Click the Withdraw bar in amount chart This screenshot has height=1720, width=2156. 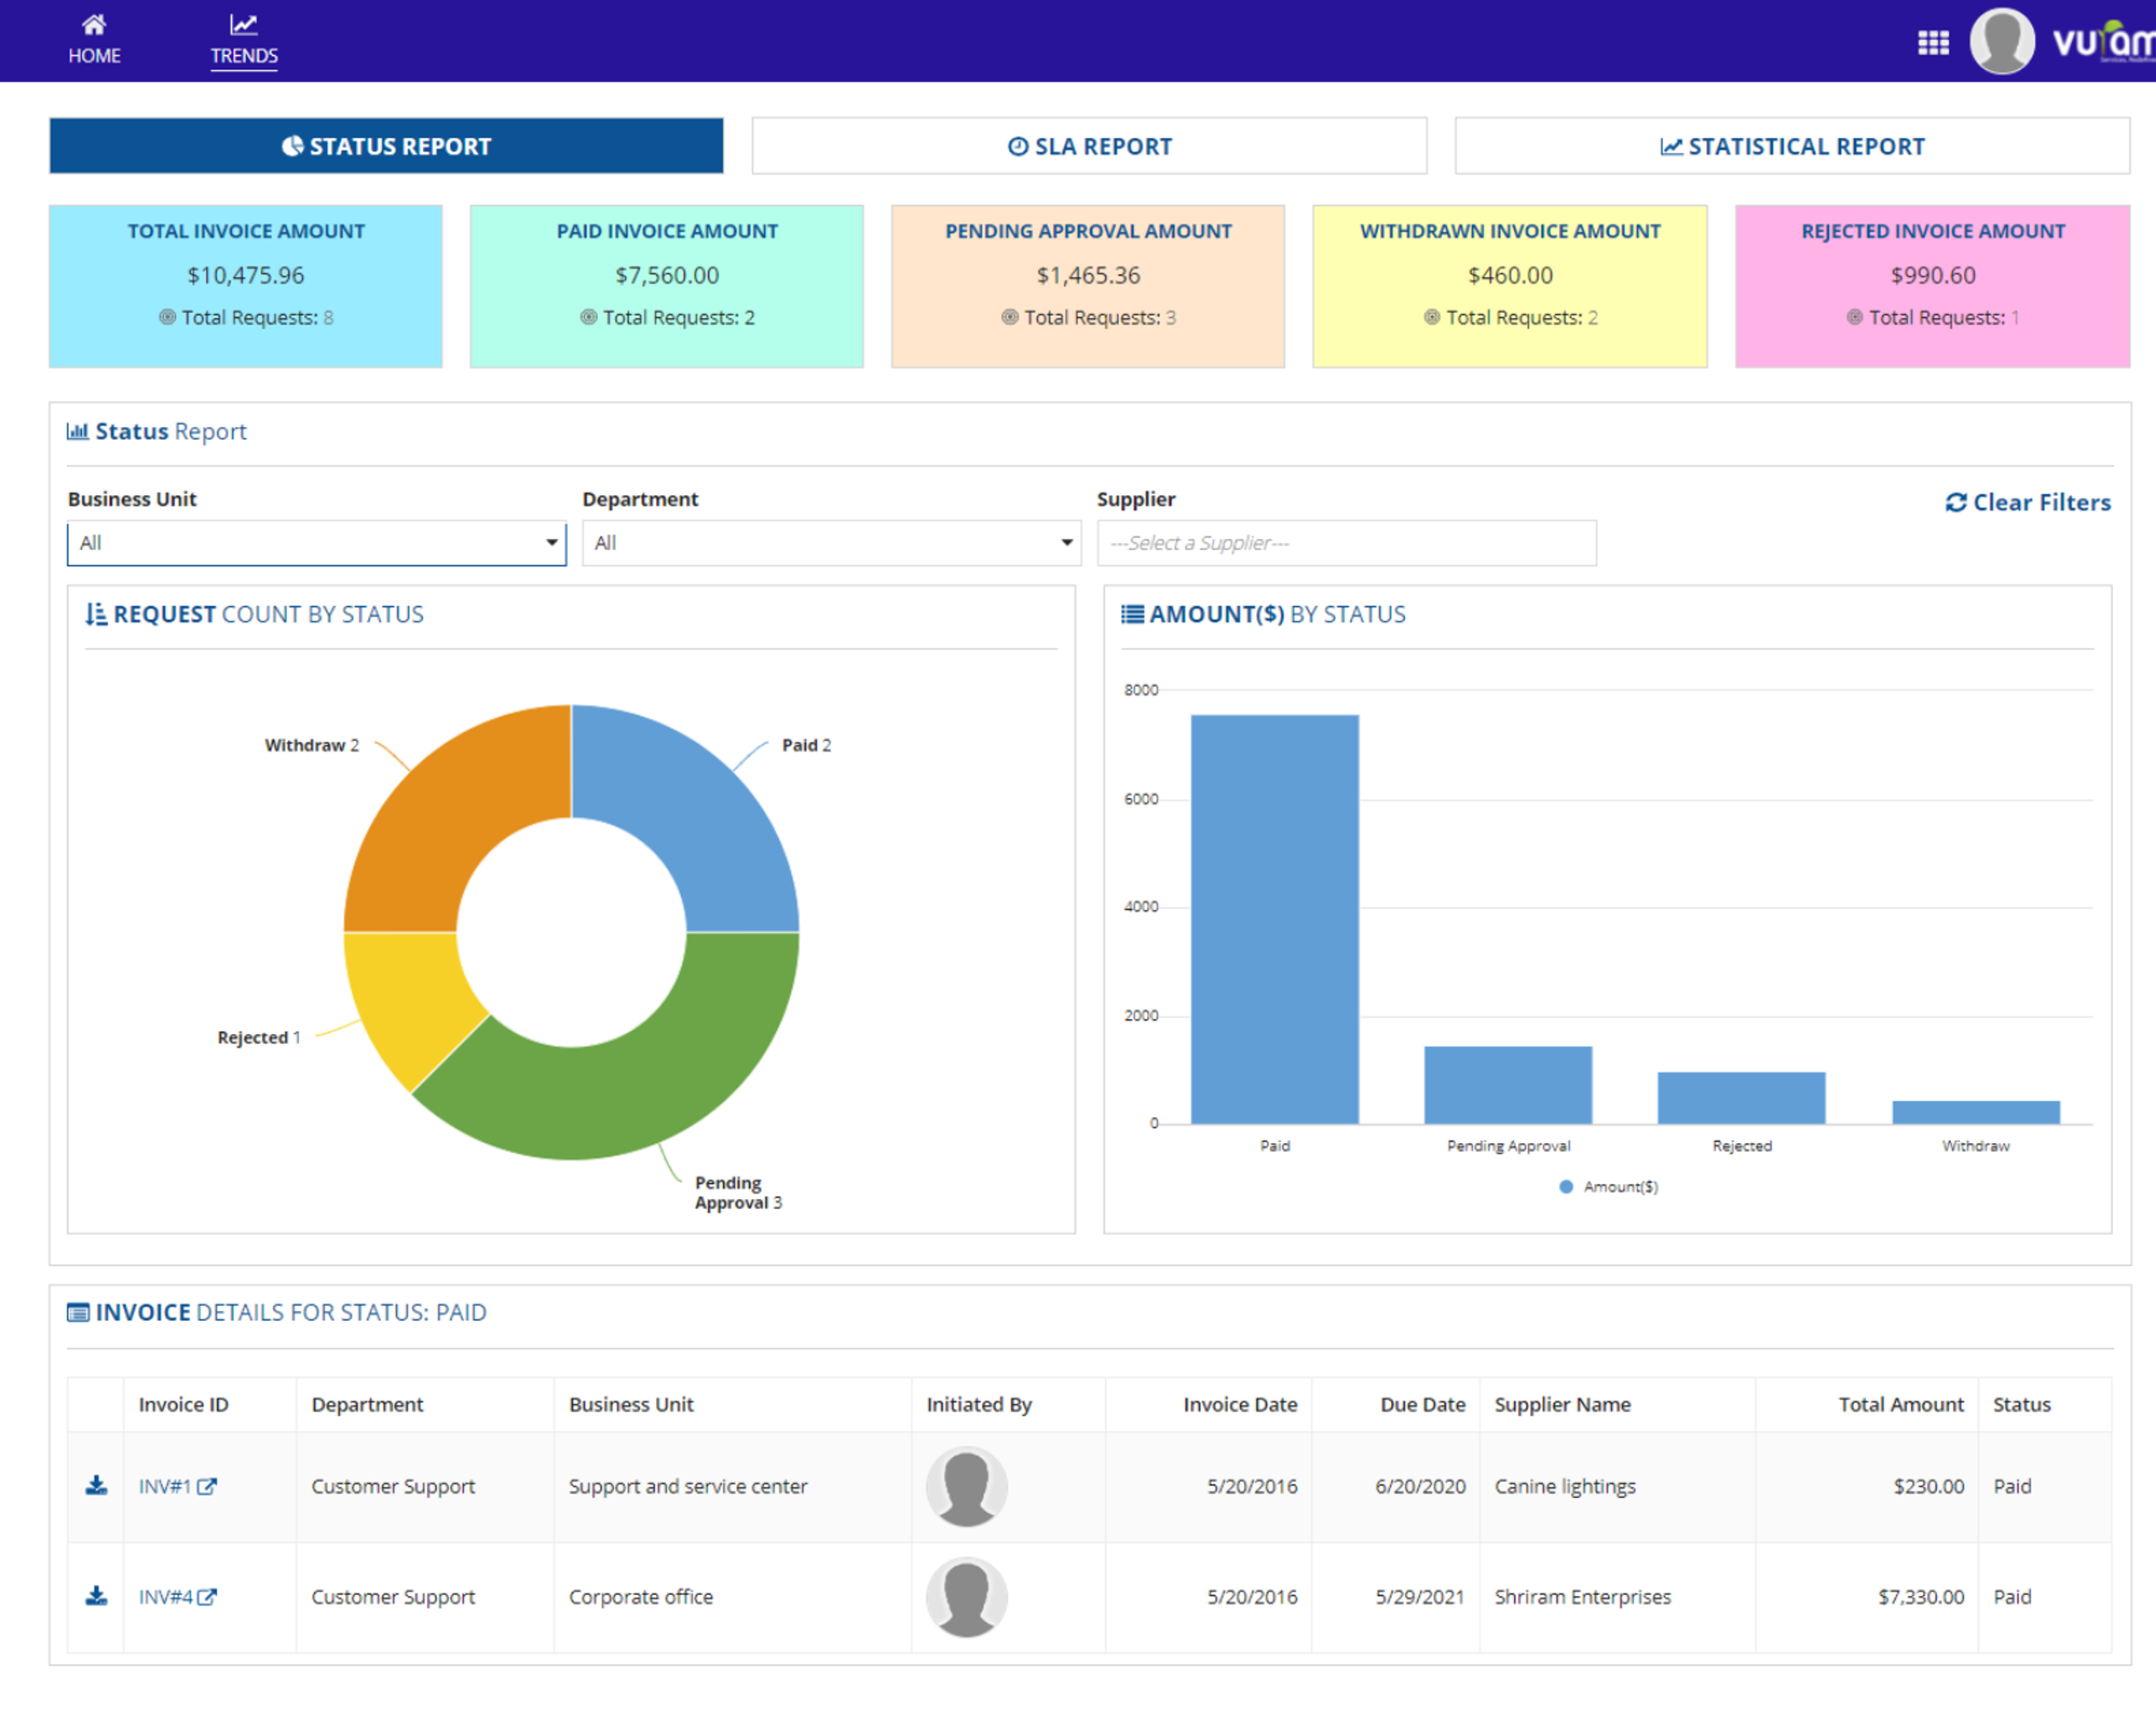[1975, 1112]
